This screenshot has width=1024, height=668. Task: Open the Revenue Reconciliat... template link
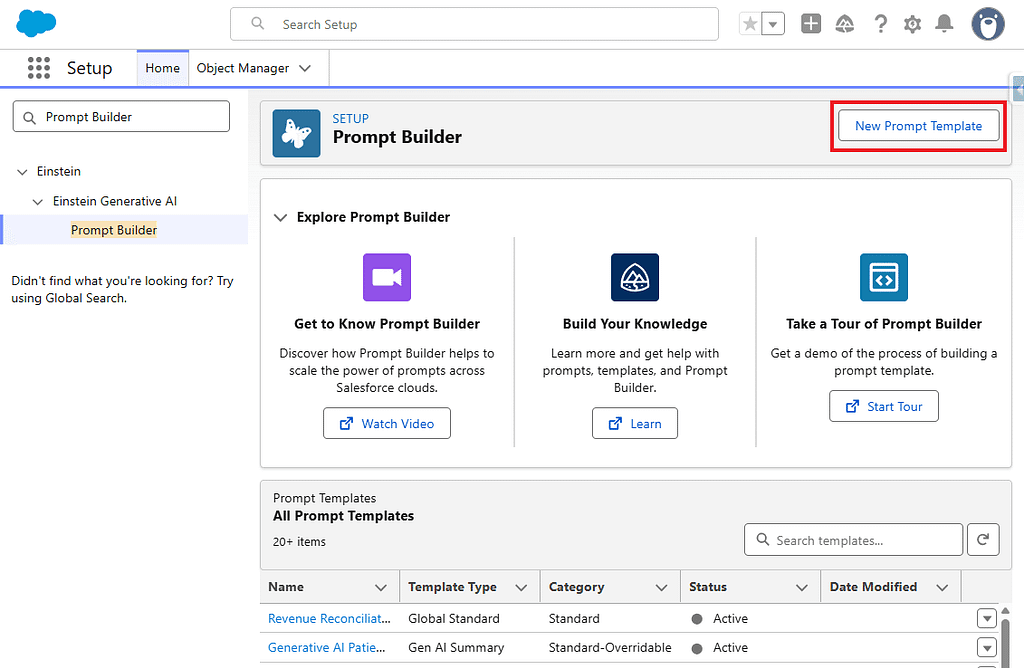[329, 618]
